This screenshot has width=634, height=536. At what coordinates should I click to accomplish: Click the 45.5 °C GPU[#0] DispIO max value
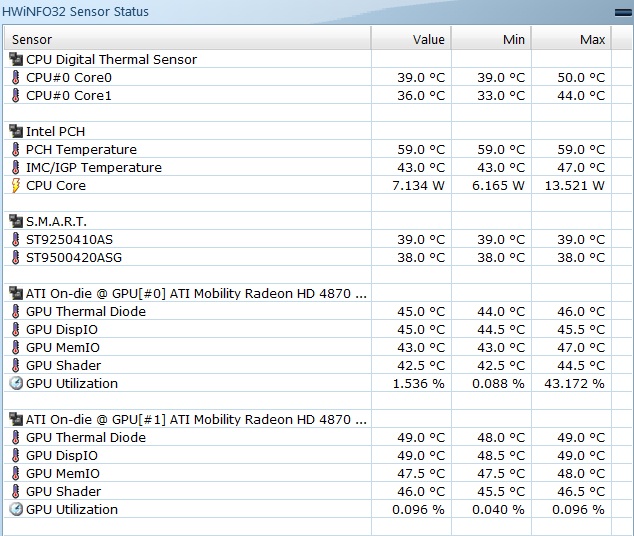pyautogui.click(x=581, y=329)
